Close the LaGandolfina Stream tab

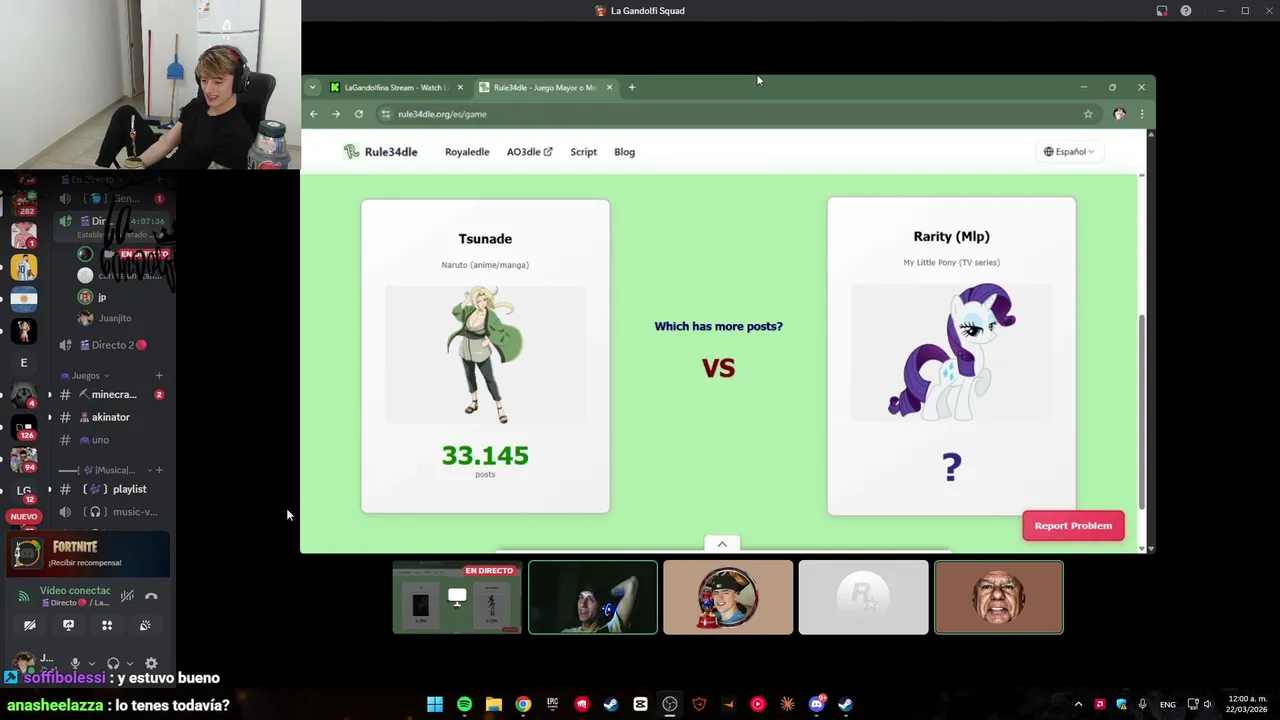pos(460,87)
